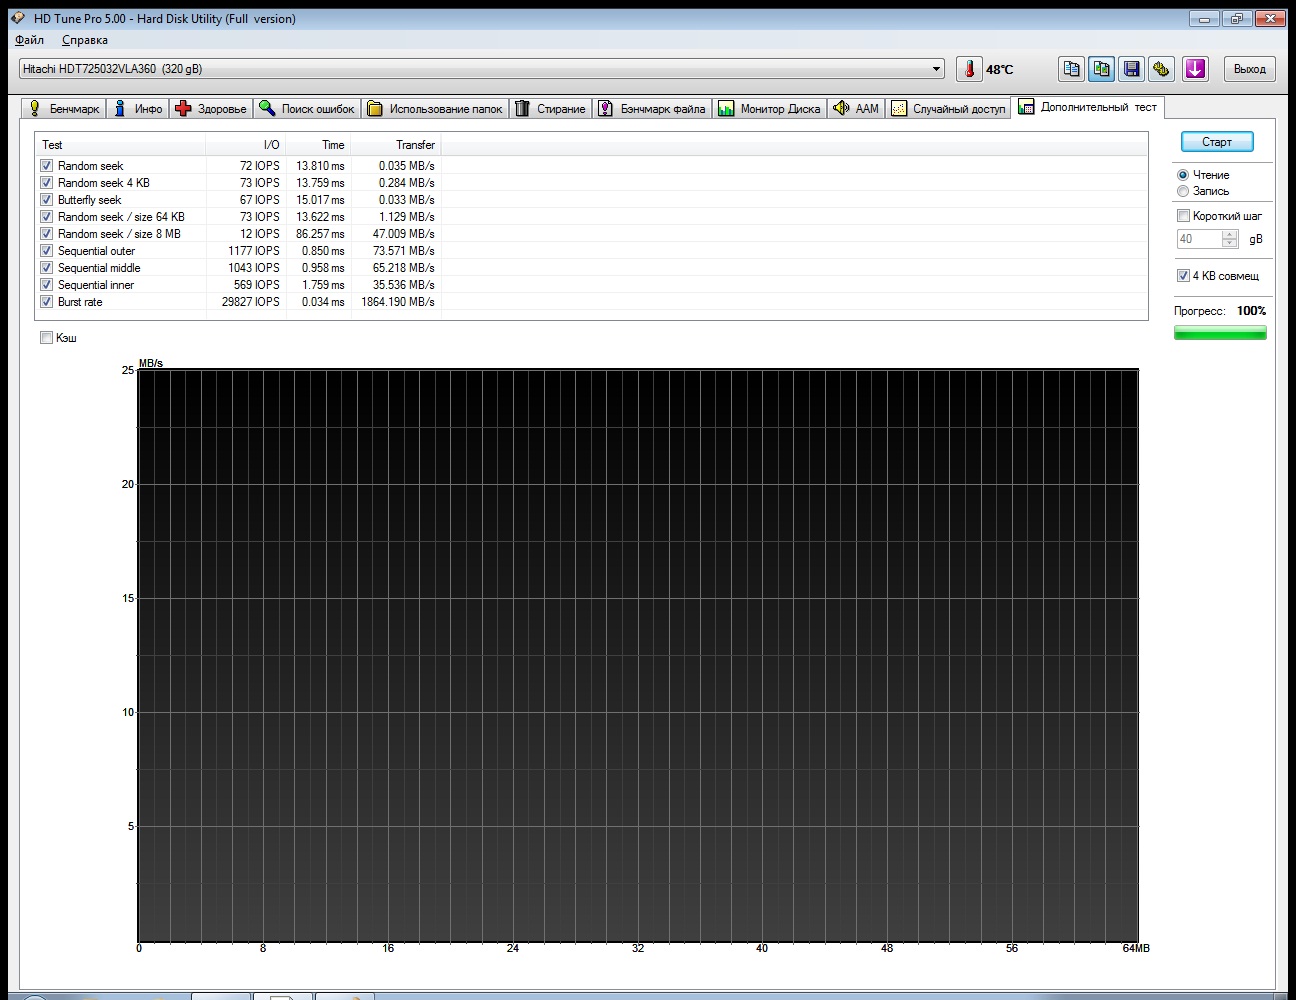The width and height of the screenshot is (1296, 1000).
Task: Click the copy screenshot toolbar icon
Action: [x=1102, y=69]
